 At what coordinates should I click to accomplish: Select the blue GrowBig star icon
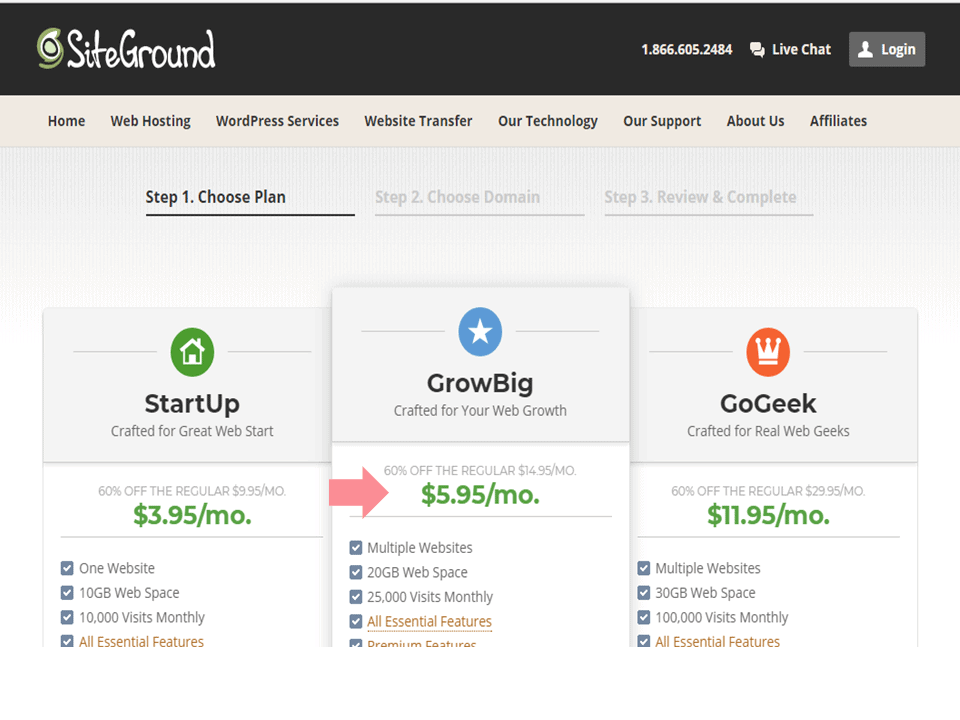[480, 332]
